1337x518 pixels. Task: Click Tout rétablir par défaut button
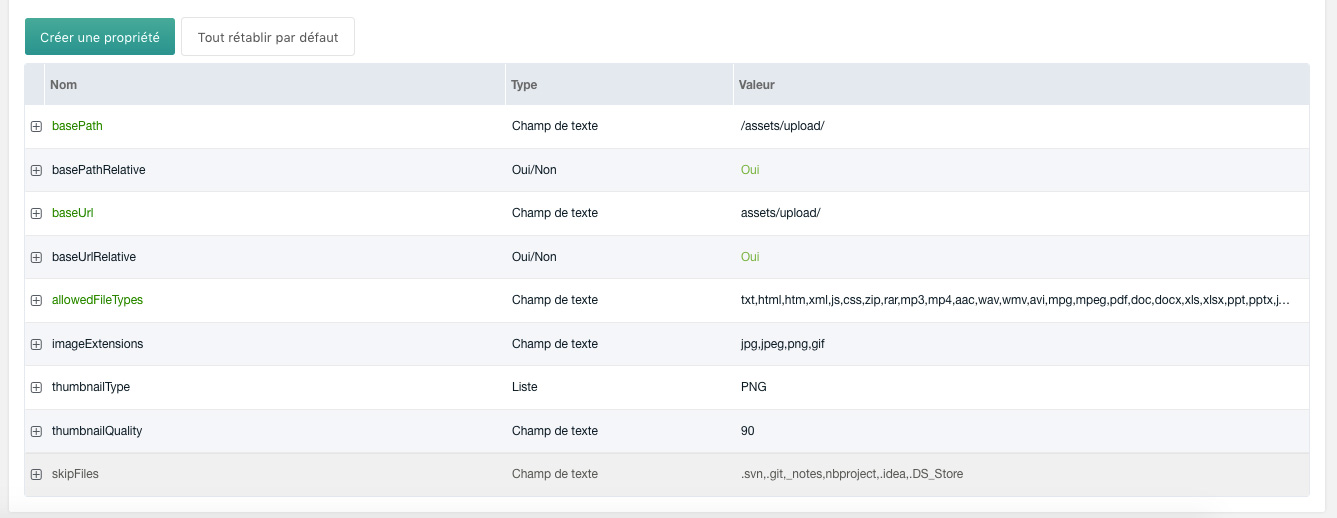point(268,37)
